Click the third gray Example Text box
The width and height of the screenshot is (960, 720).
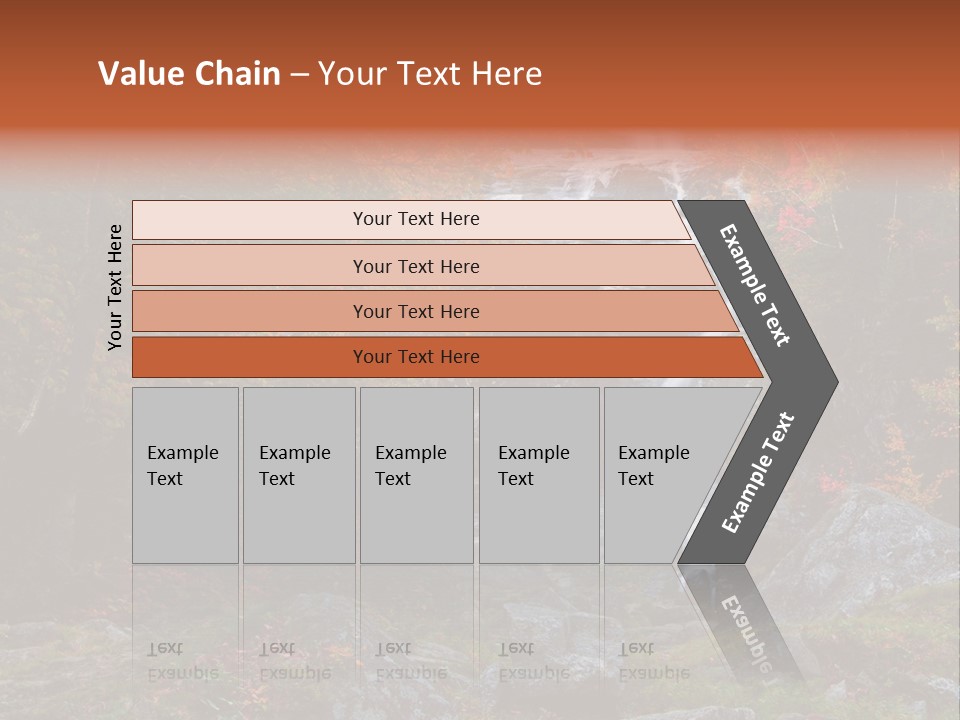click(x=415, y=474)
